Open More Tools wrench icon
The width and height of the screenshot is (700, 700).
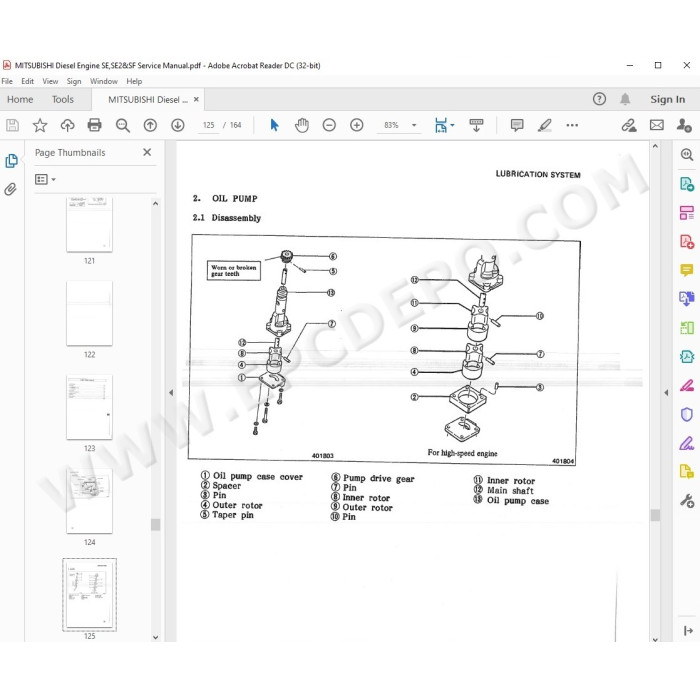pyautogui.click(x=687, y=500)
